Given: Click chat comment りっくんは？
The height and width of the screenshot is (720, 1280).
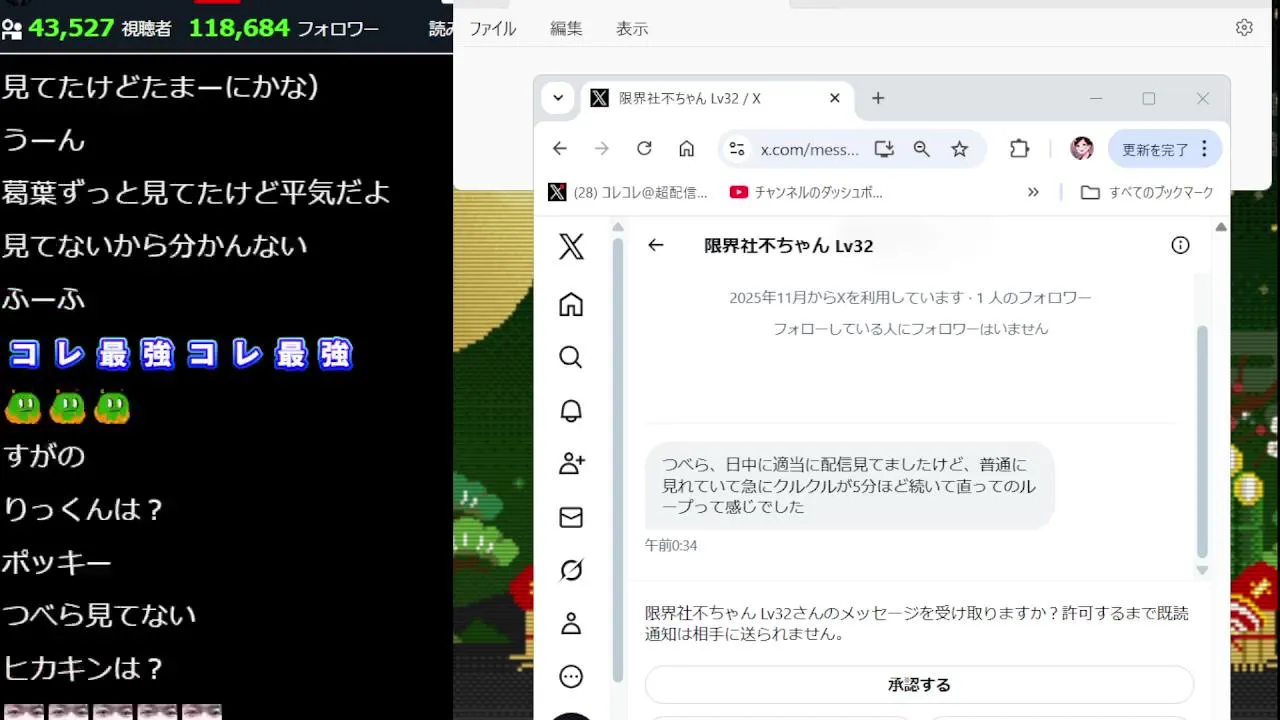Looking at the screenshot, I should (83, 509).
